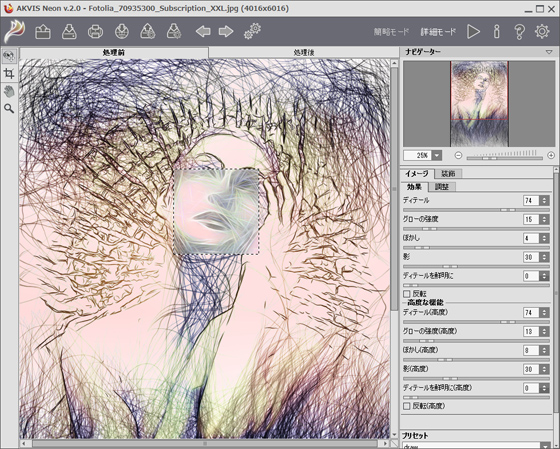
Task: Open the AKVIS home page logo
Action: [15, 31]
